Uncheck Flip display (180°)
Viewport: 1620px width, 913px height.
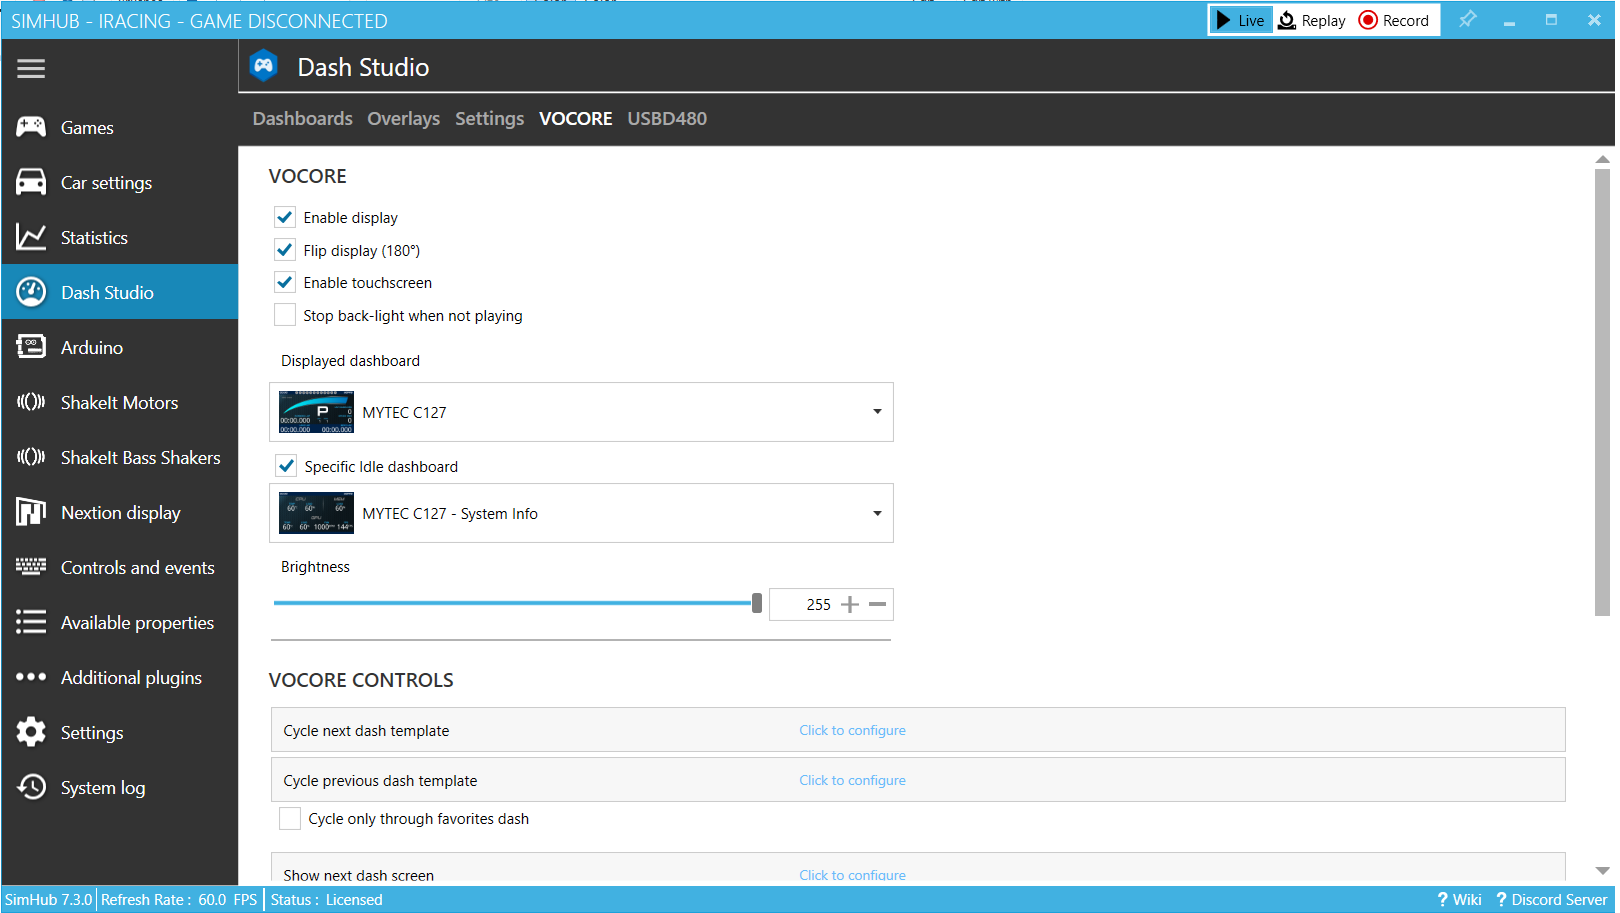pyautogui.click(x=285, y=250)
